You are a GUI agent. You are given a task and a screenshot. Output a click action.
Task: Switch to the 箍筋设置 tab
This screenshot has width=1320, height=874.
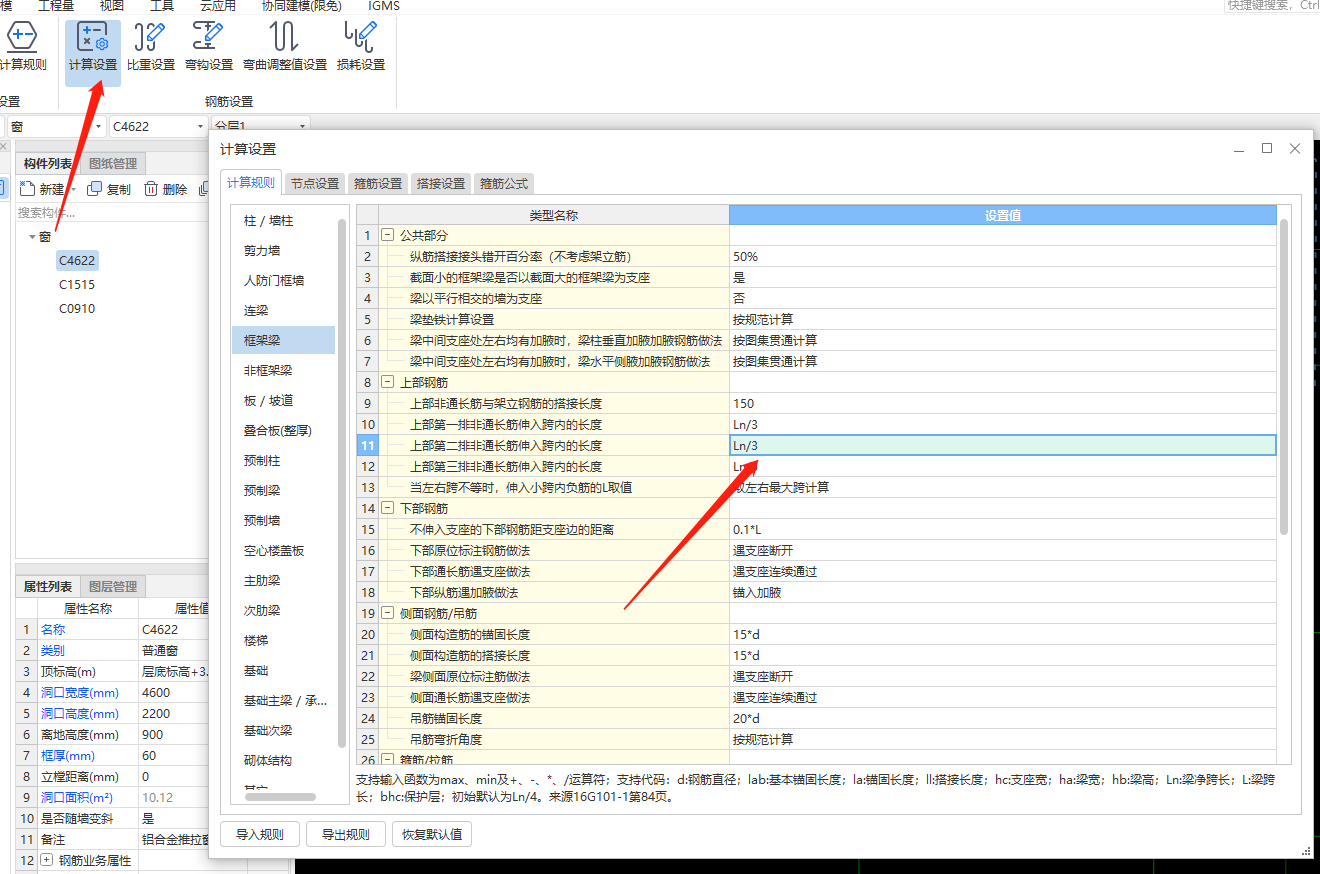[x=378, y=183]
